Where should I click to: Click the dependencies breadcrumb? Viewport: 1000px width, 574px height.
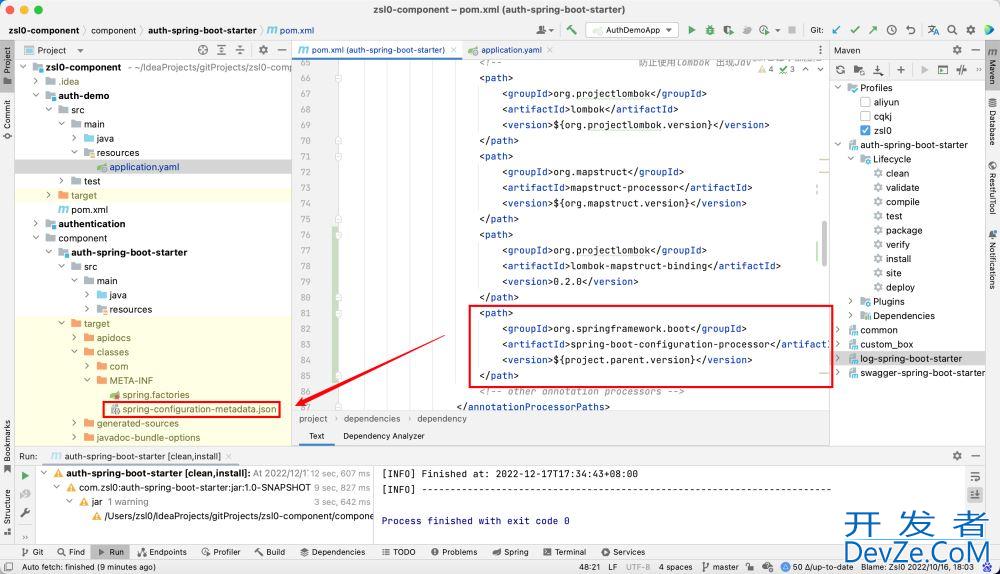click(x=372, y=418)
